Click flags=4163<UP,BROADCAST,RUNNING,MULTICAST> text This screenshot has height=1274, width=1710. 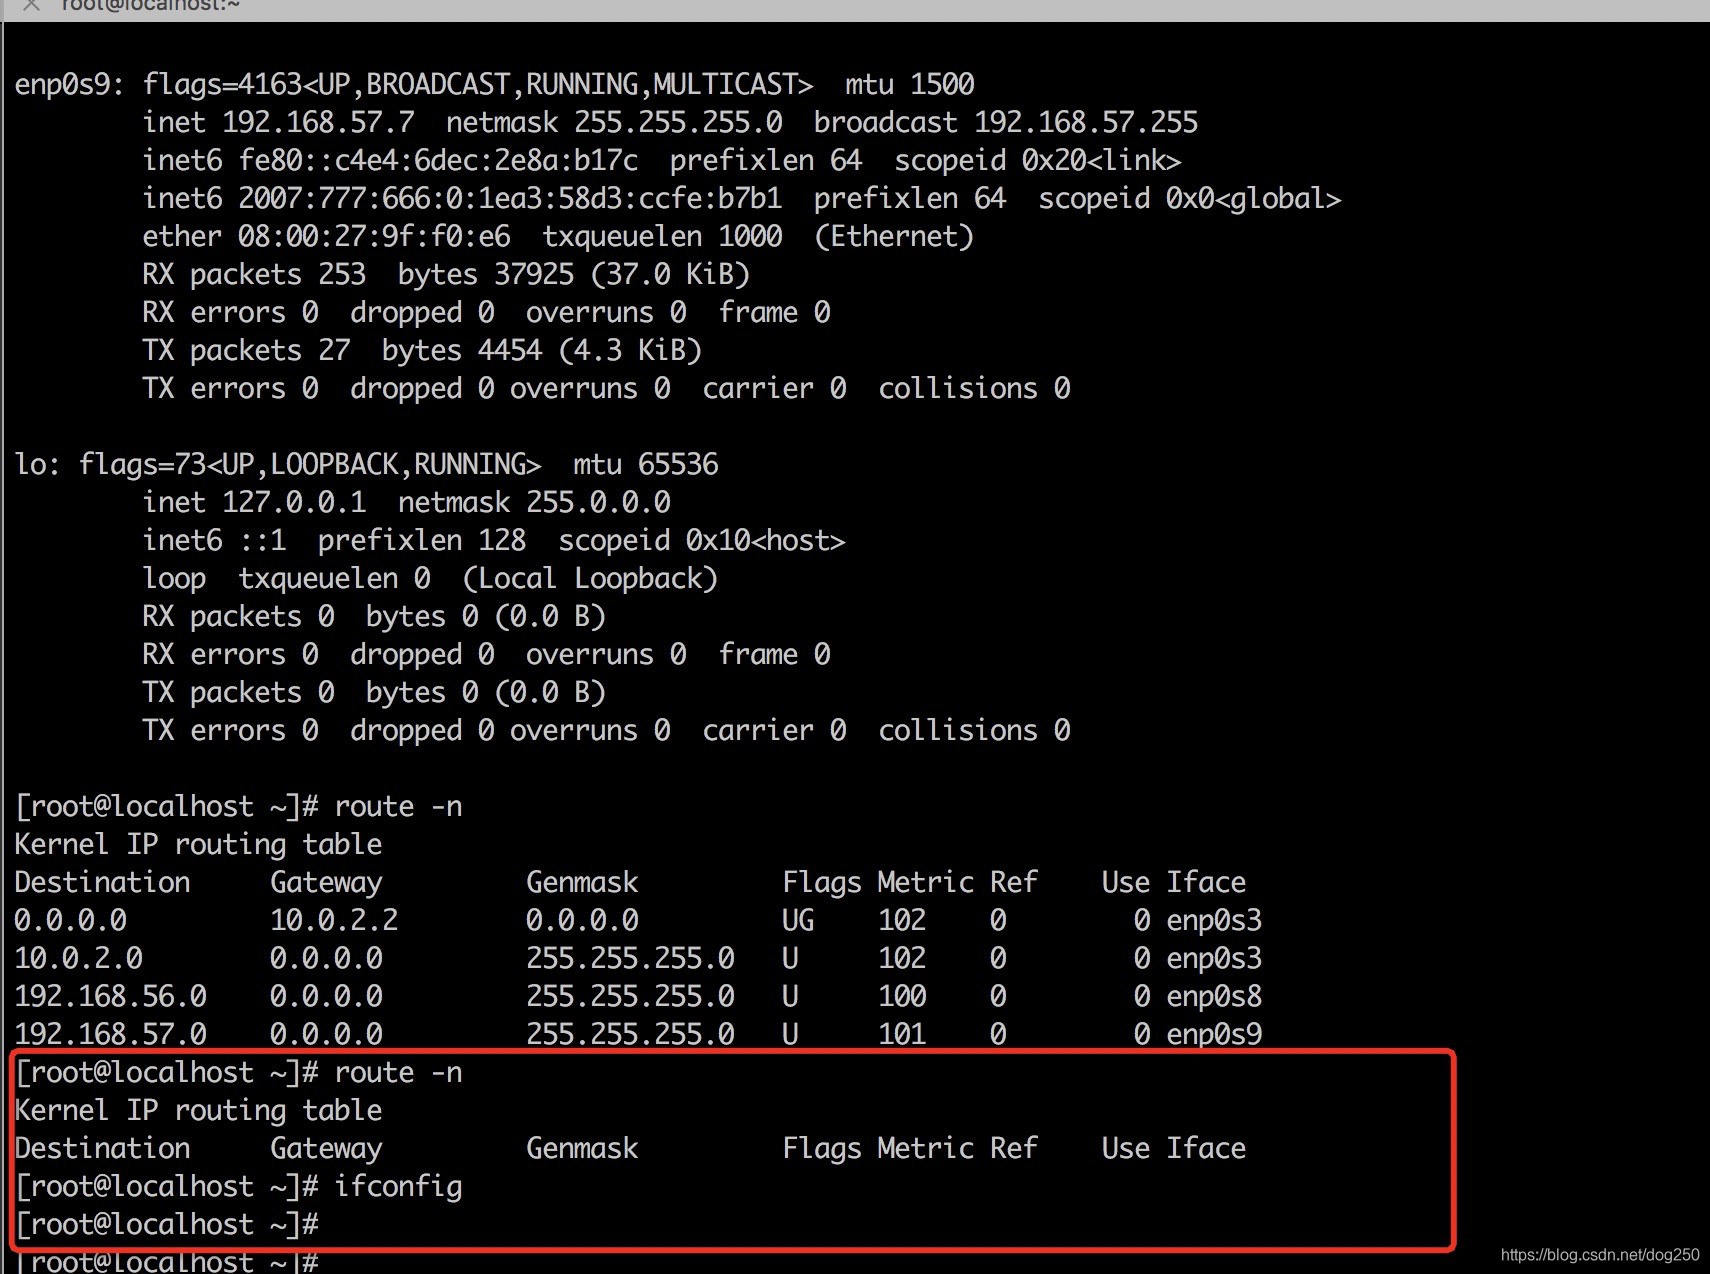[x=478, y=85]
